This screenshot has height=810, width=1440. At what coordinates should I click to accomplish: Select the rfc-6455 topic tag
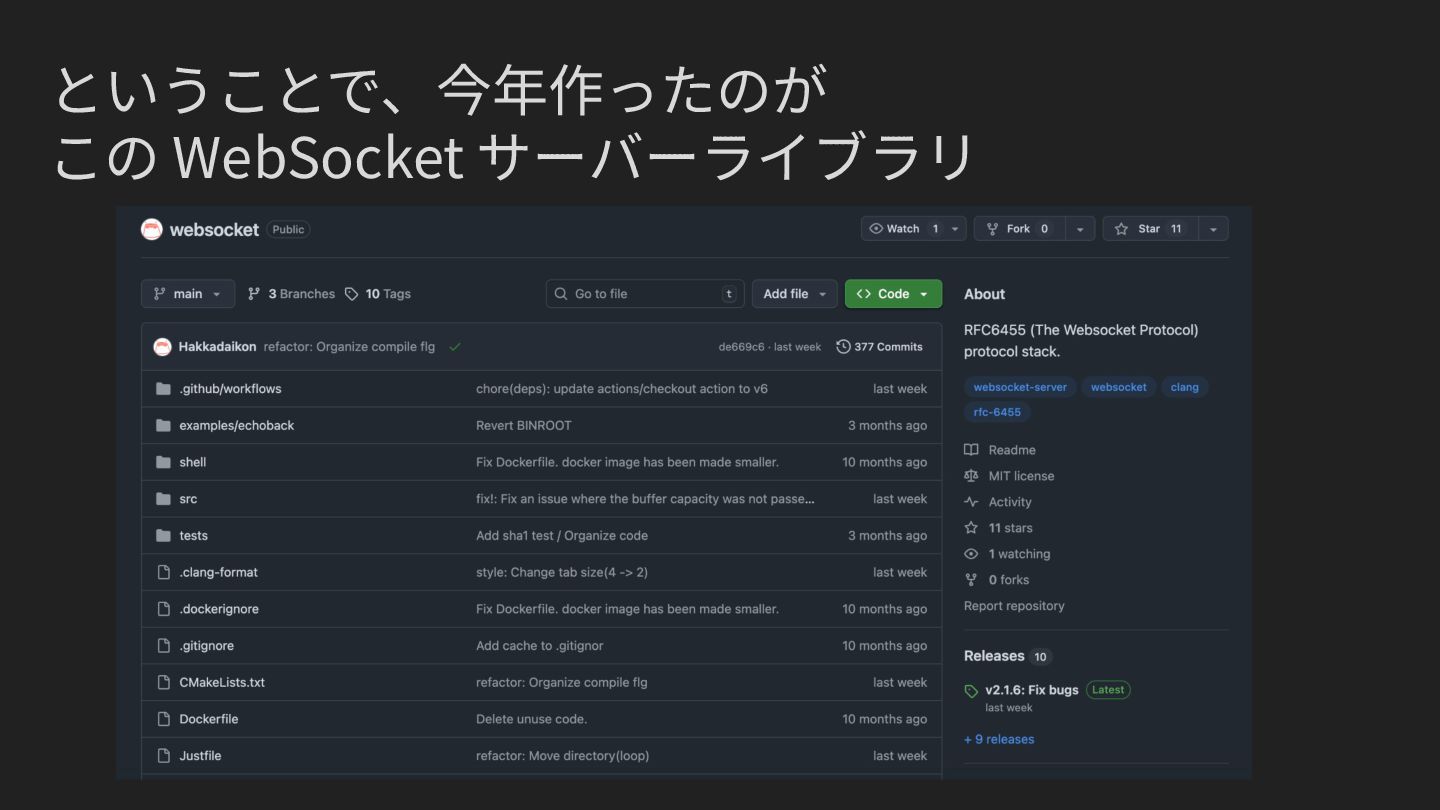point(997,412)
